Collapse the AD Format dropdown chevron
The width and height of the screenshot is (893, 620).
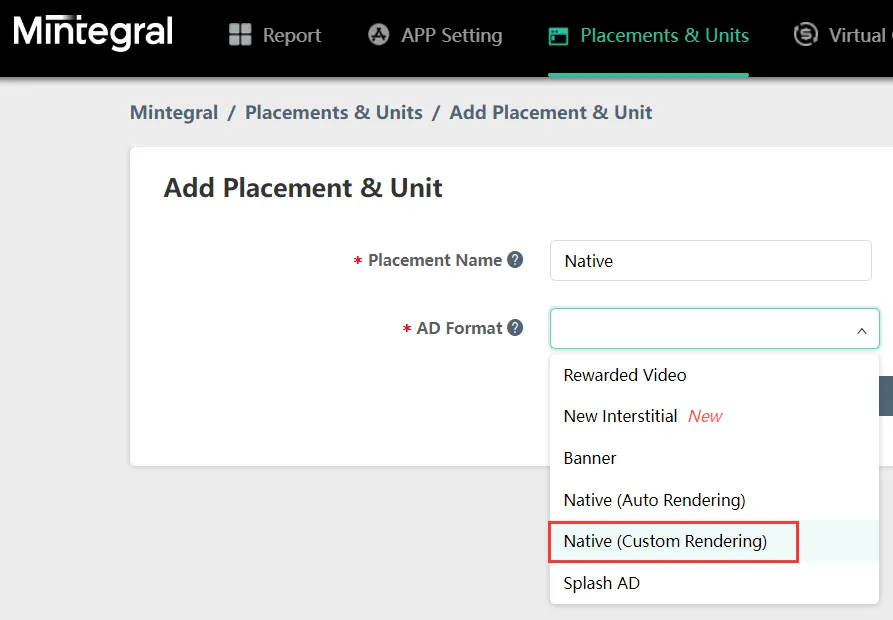tap(860, 330)
